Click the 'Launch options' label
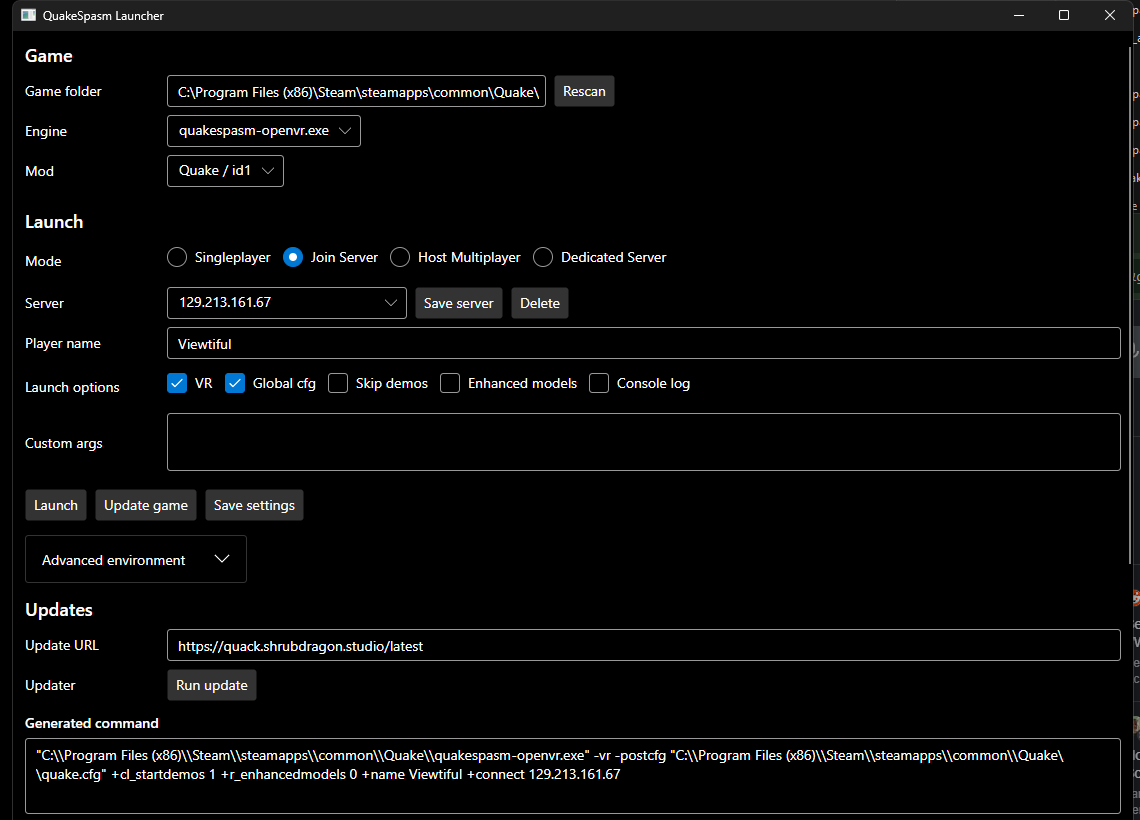Viewport: 1140px width, 820px height. pyautogui.click(x=72, y=387)
